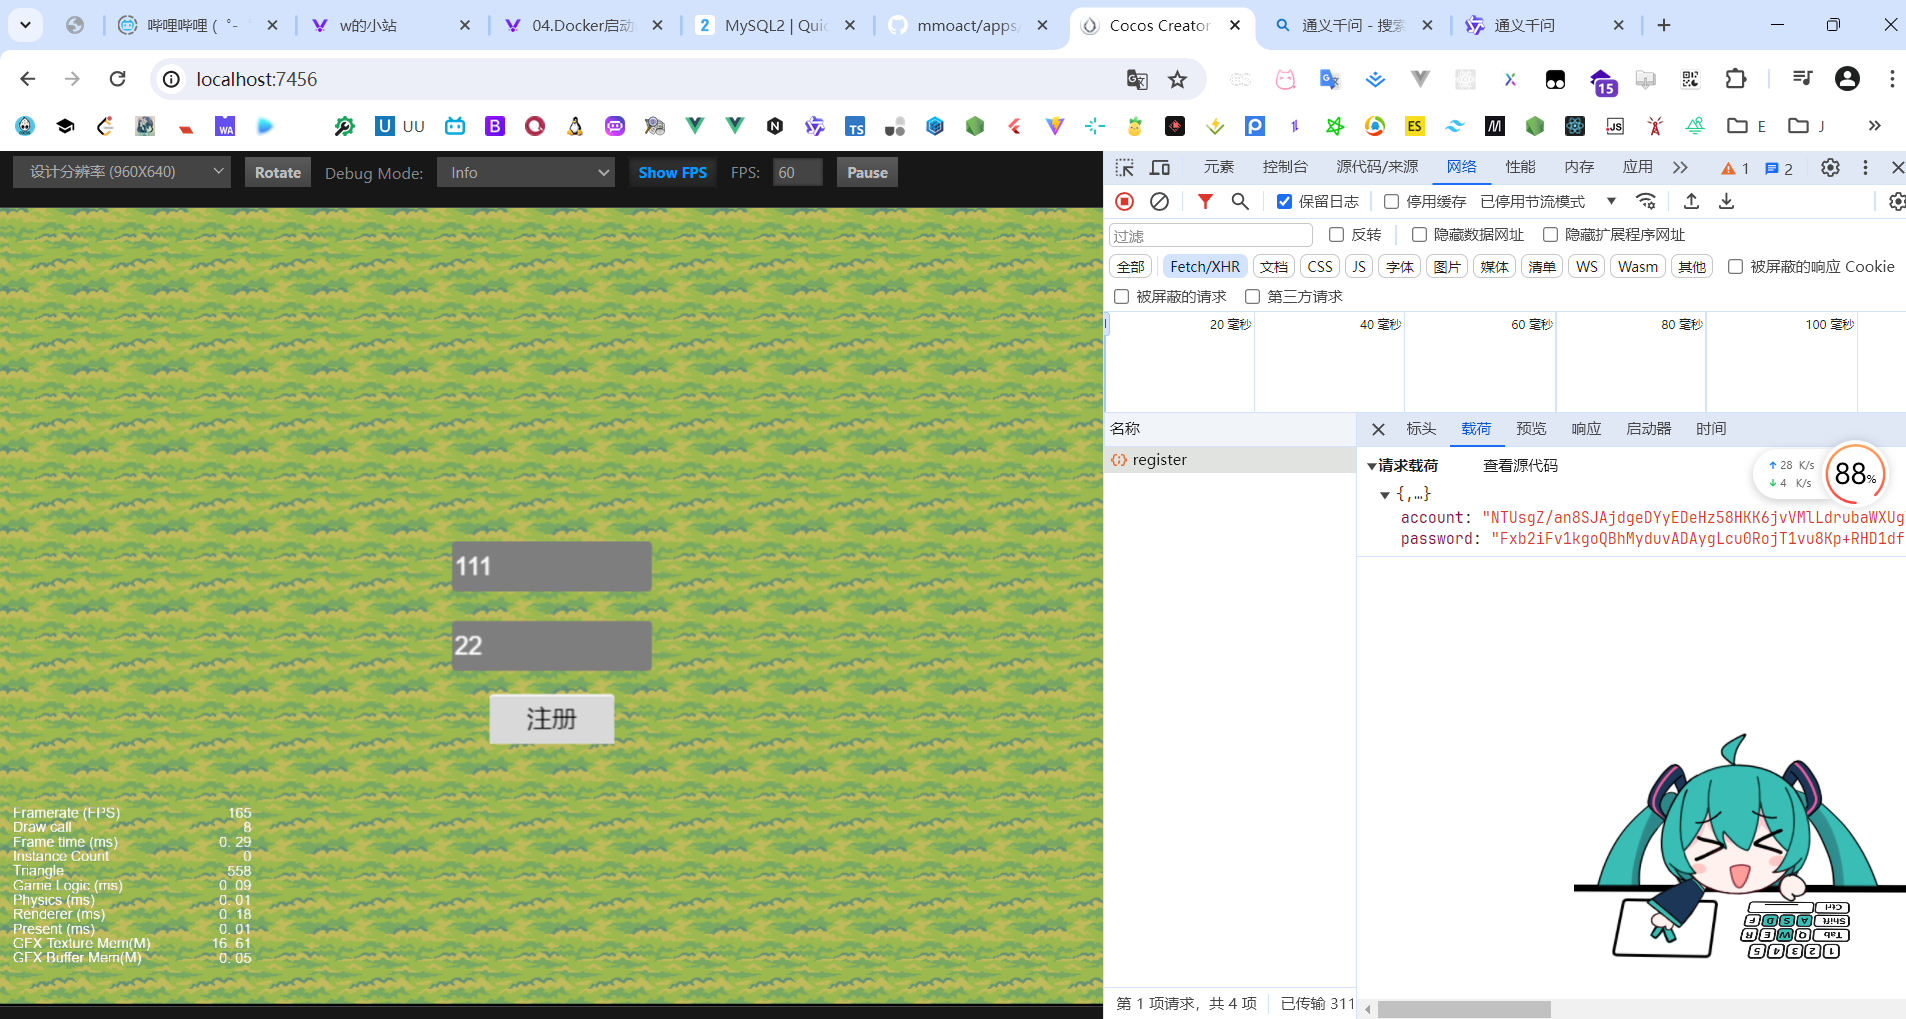Collapse the 请求载荷 section
The image size is (1906, 1019).
1372,466
